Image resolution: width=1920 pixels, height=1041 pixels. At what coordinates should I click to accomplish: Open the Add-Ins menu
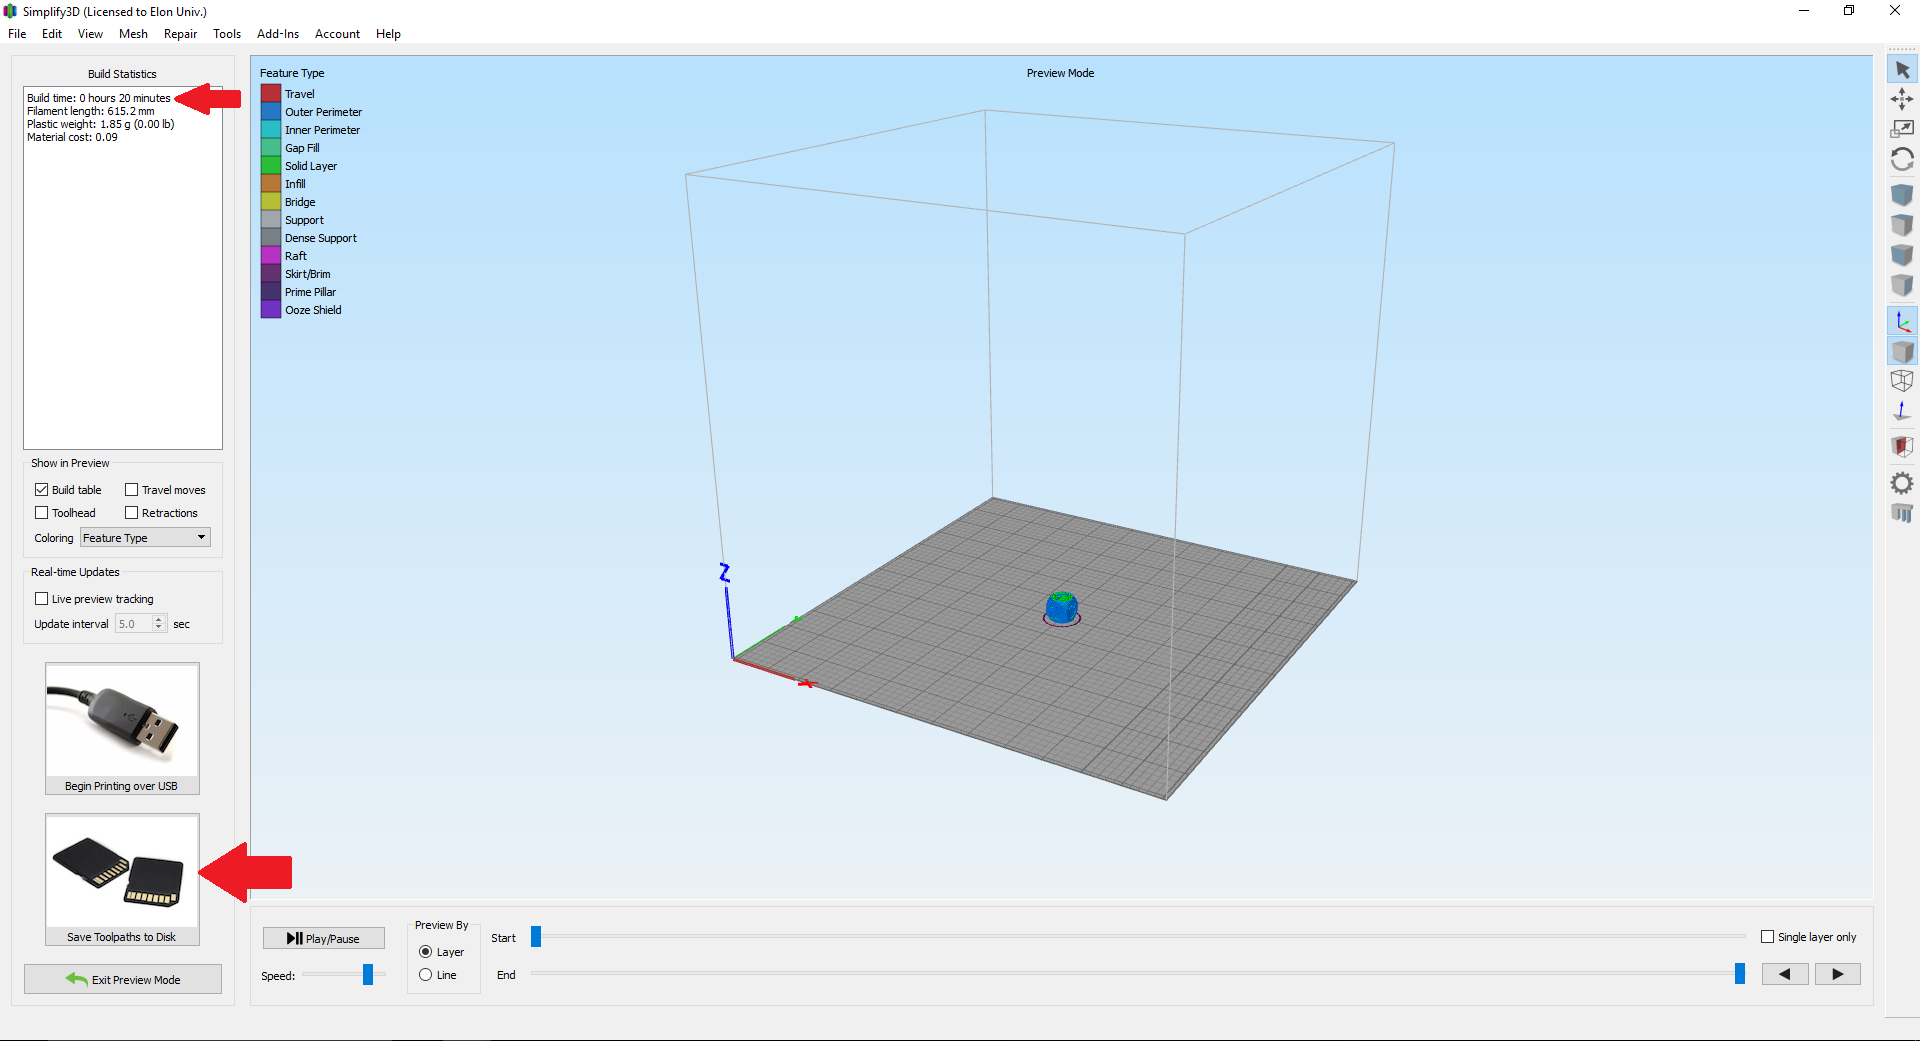pyautogui.click(x=278, y=34)
